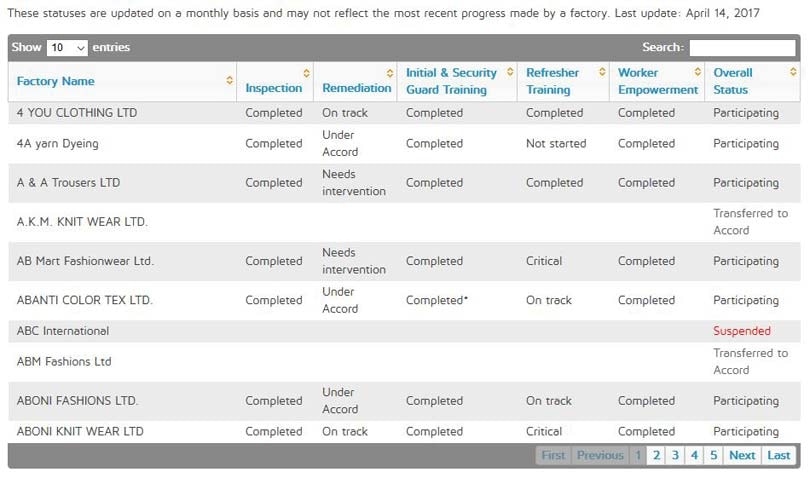Click sort arrows in Refresher Training column

pyautogui.click(x=602, y=73)
